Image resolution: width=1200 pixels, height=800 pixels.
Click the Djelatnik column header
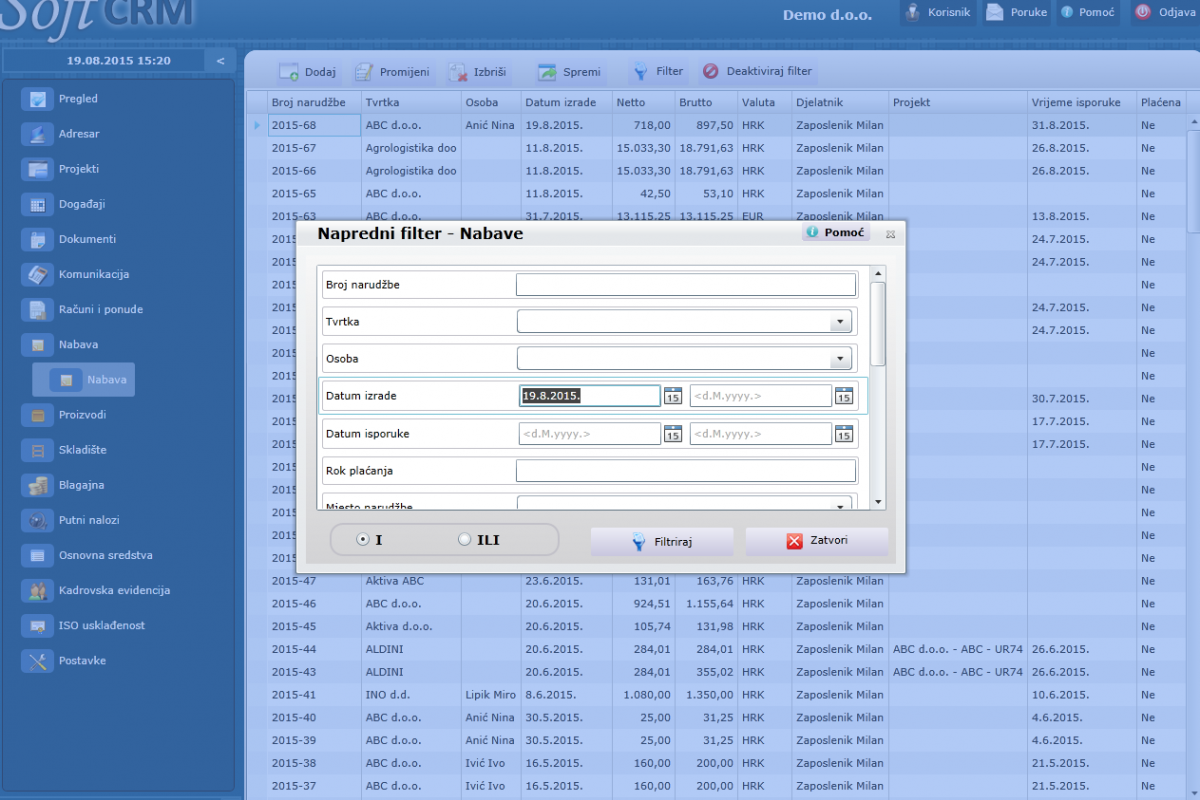click(x=840, y=102)
